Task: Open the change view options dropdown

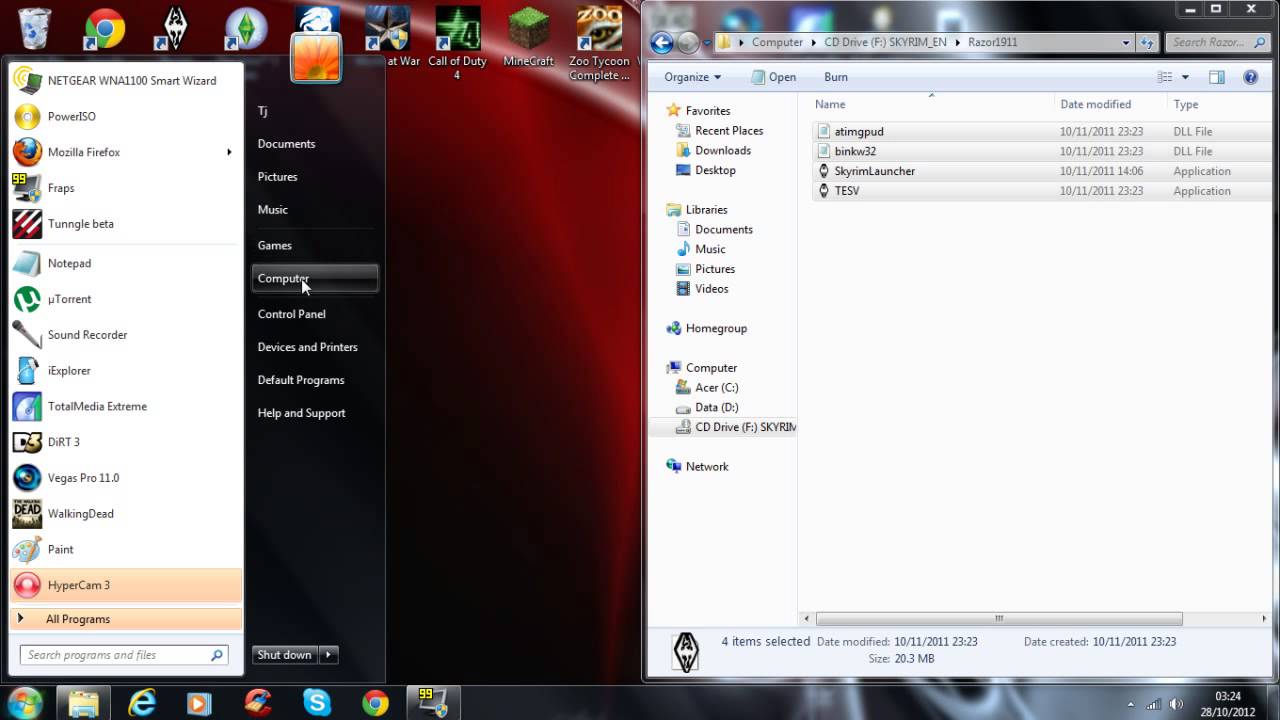Action: [1185, 77]
